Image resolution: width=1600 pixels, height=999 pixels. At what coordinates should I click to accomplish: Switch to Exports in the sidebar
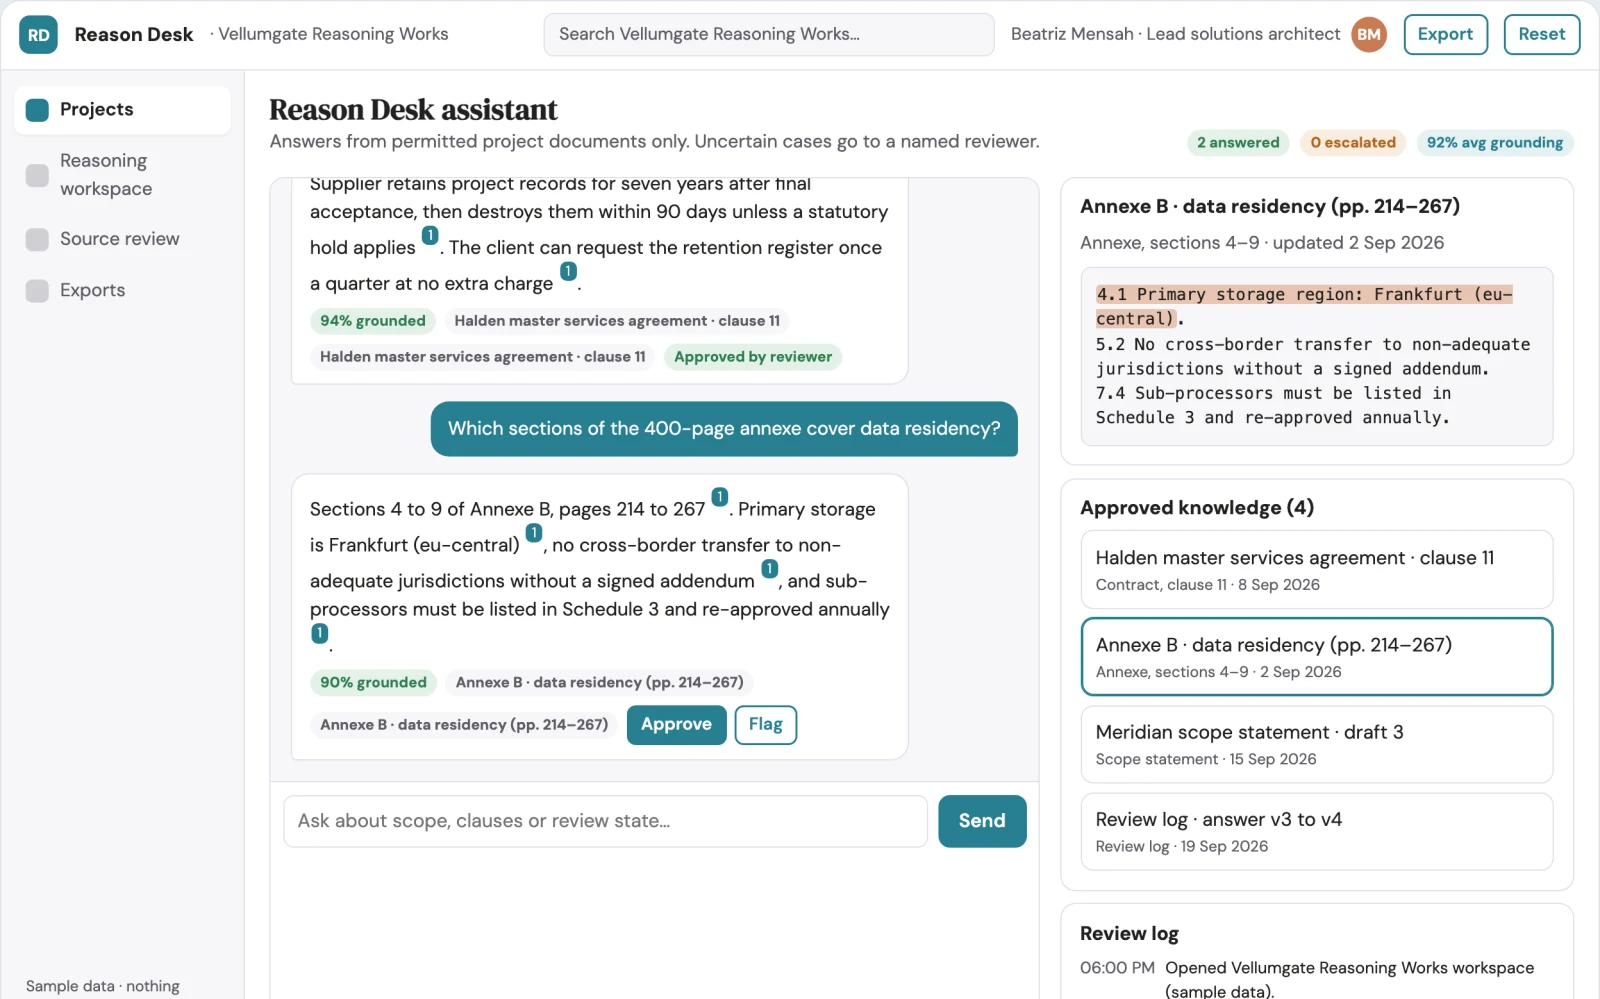[122, 291]
